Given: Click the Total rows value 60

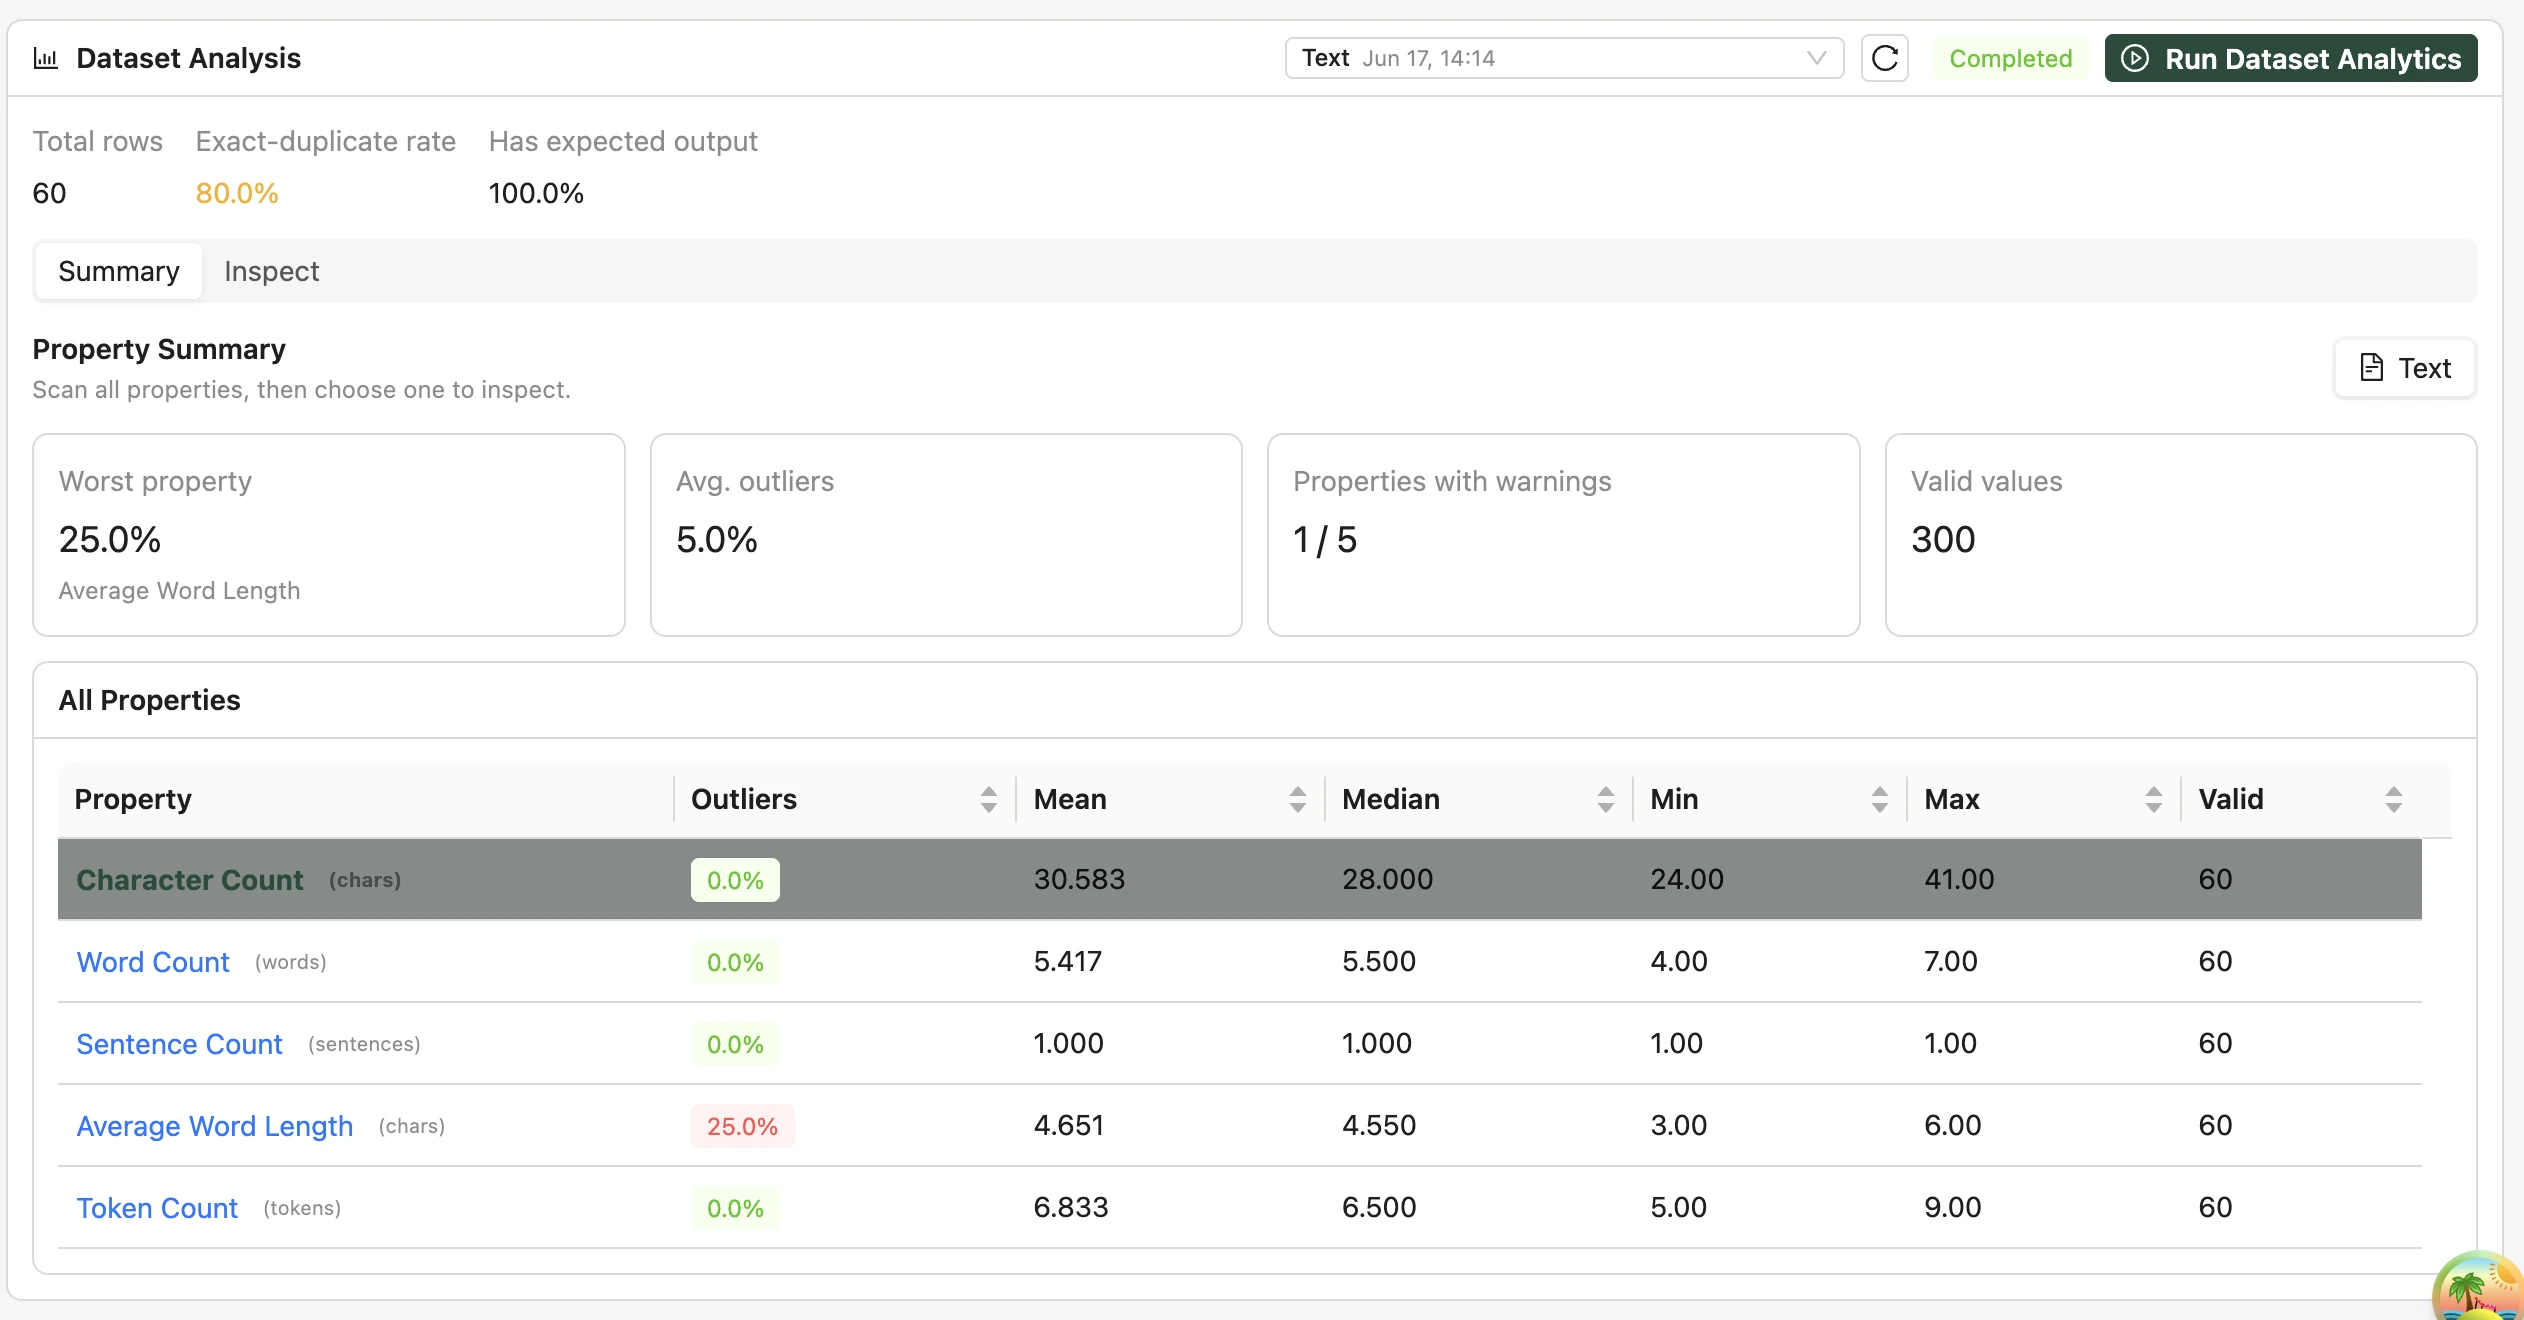Looking at the screenshot, I should pyautogui.click(x=49, y=193).
